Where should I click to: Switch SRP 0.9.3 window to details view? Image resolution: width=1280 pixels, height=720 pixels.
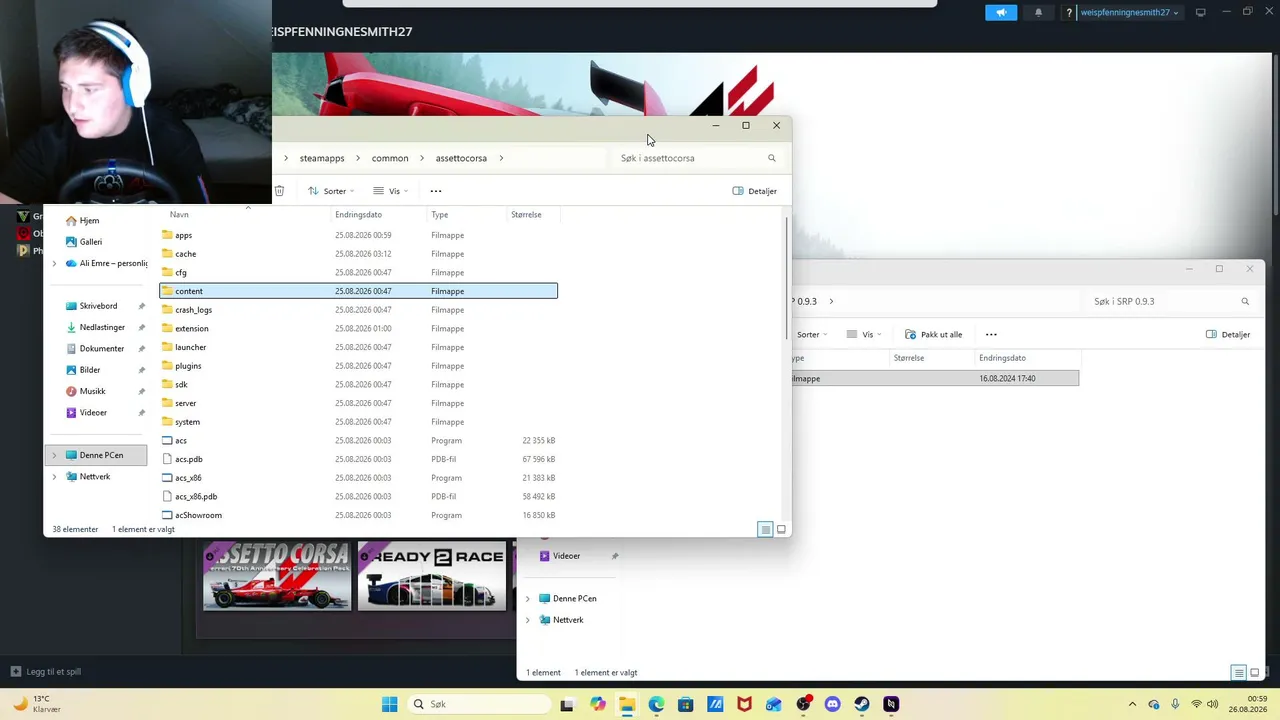pos(1239,672)
